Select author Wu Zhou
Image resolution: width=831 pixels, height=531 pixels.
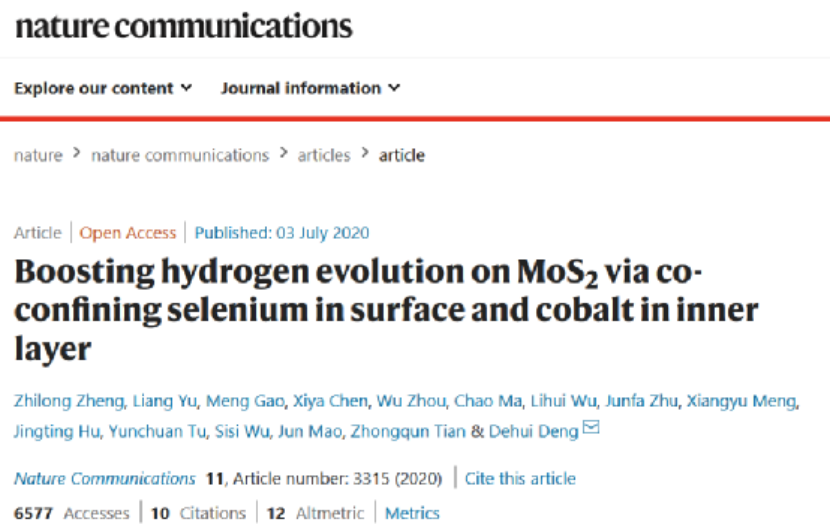[x=411, y=401]
